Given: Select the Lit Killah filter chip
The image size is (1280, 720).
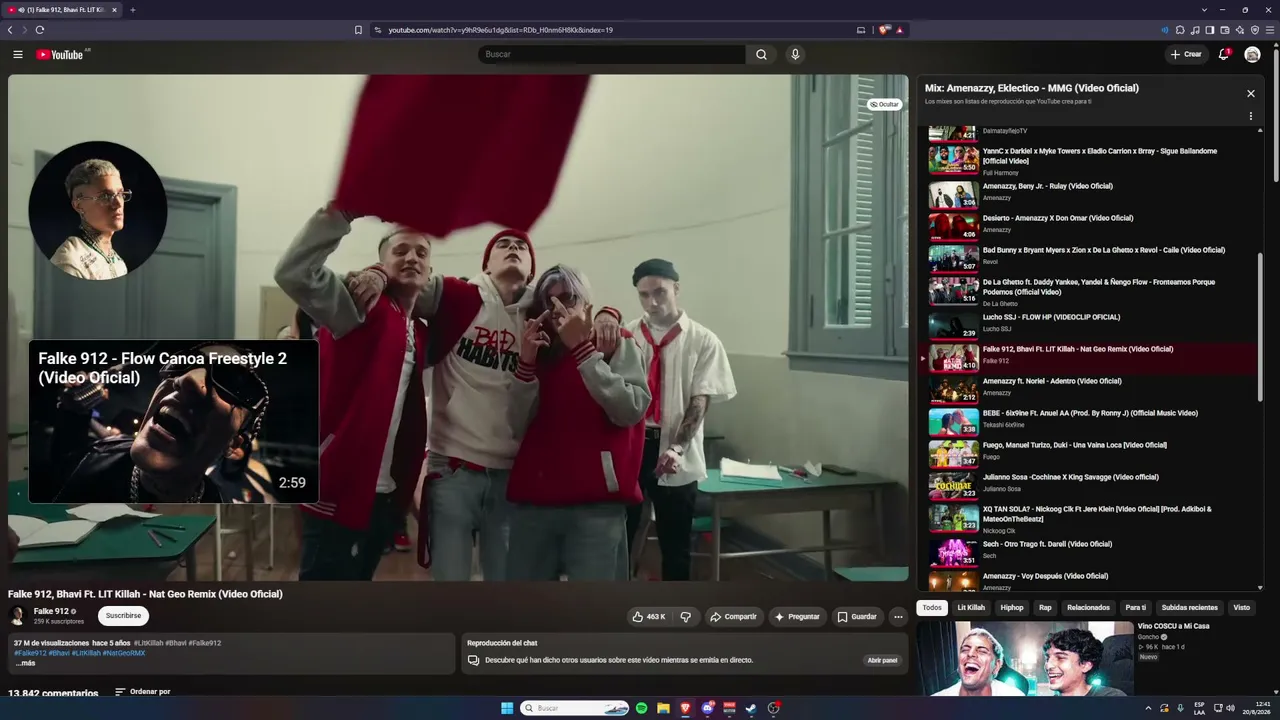Looking at the screenshot, I should click(971, 607).
